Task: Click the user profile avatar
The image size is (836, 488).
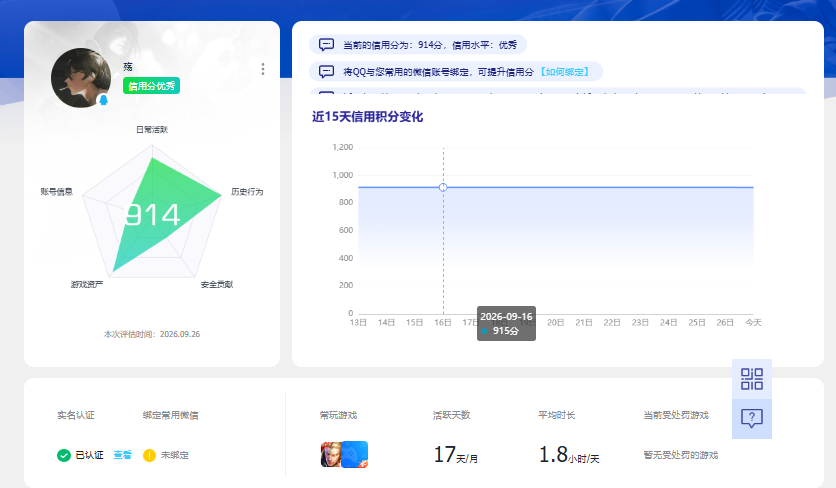Action: pos(81,78)
